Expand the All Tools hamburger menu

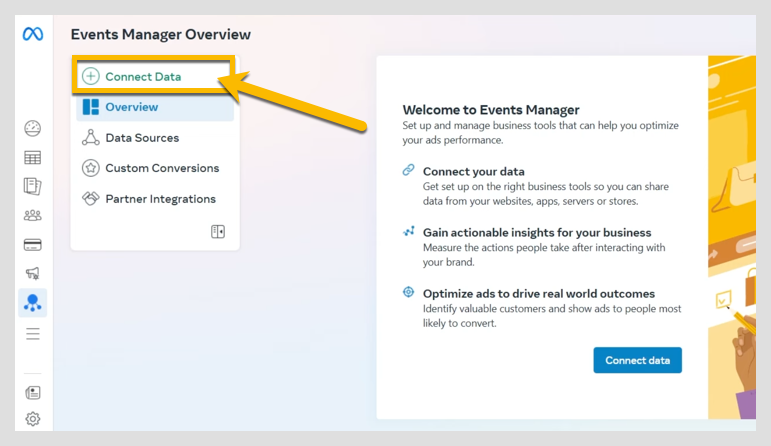pos(33,333)
